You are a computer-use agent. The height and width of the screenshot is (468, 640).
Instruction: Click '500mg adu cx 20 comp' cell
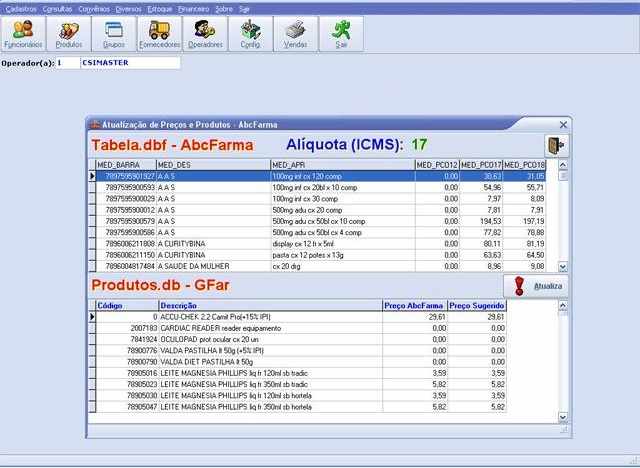343,210
